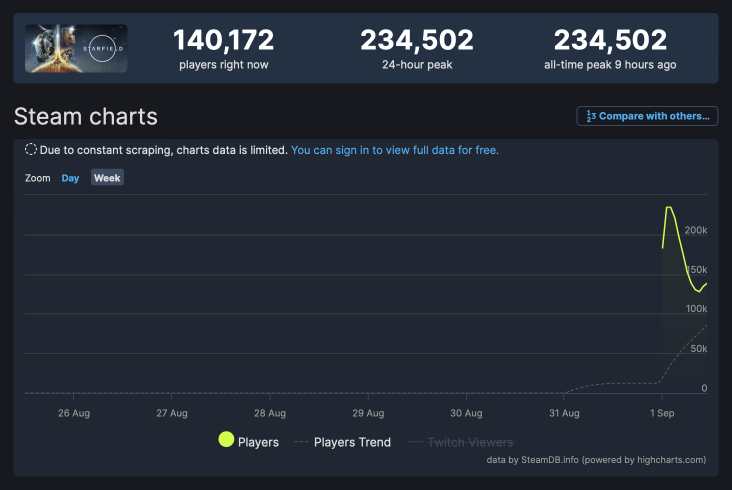Image resolution: width=732 pixels, height=490 pixels.
Task: Click the '24-hour peak' caption
Action: [417, 65]
